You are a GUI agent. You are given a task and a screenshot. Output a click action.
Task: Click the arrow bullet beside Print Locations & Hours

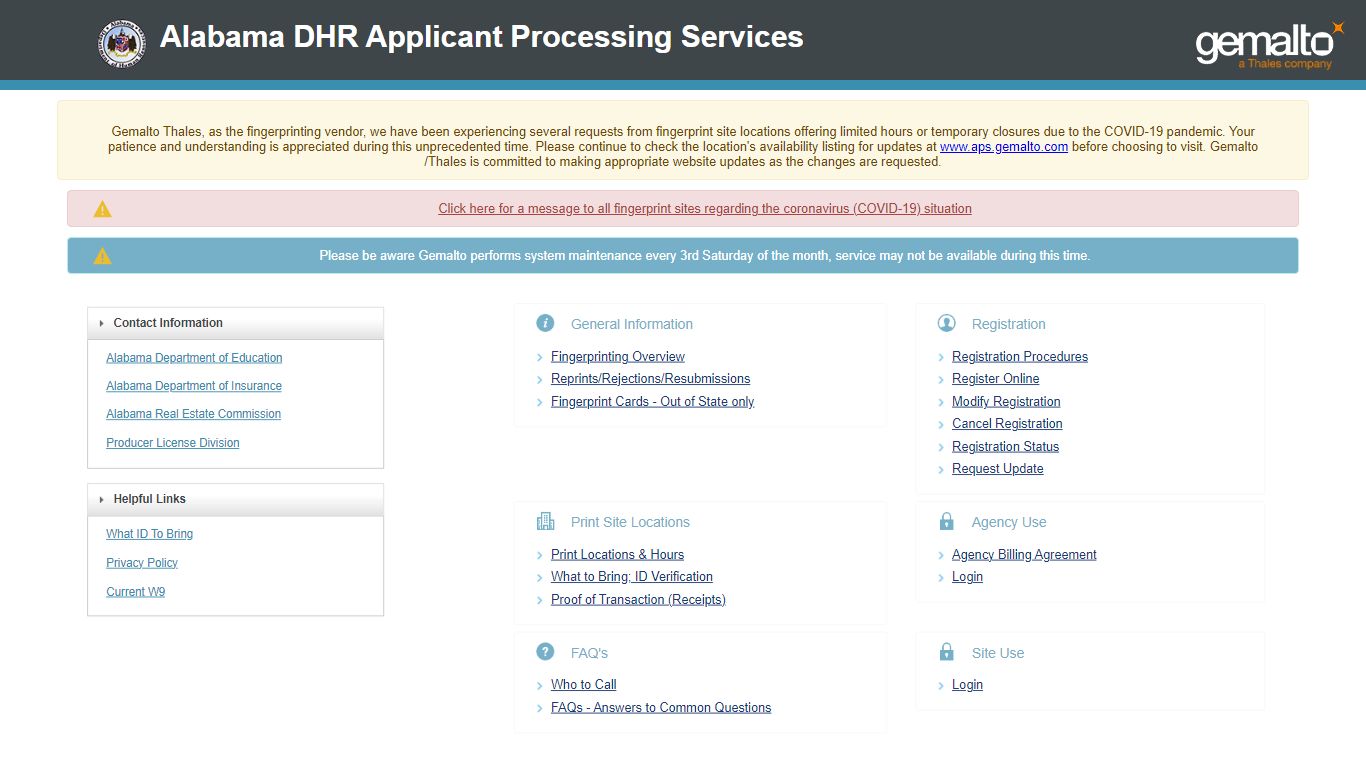(540, 555)
